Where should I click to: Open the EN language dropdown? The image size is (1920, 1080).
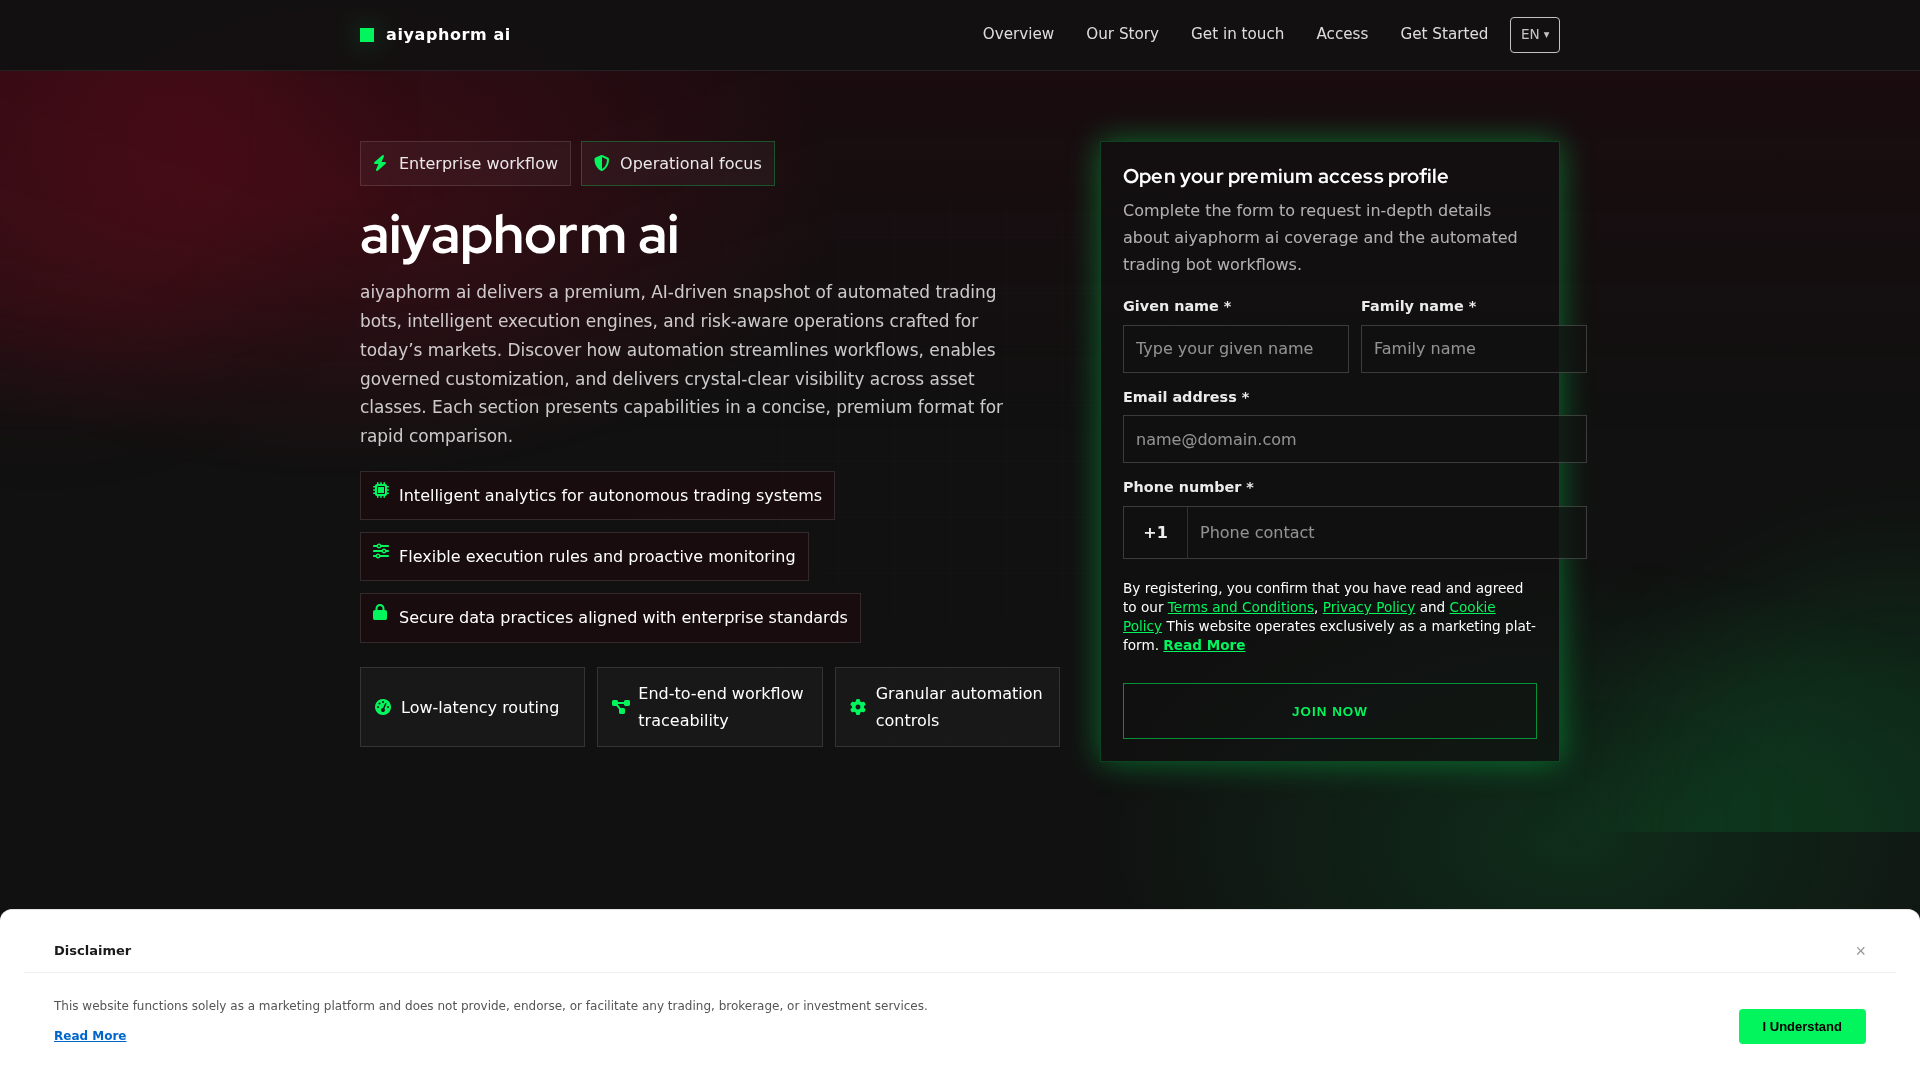coord(1535,35)
